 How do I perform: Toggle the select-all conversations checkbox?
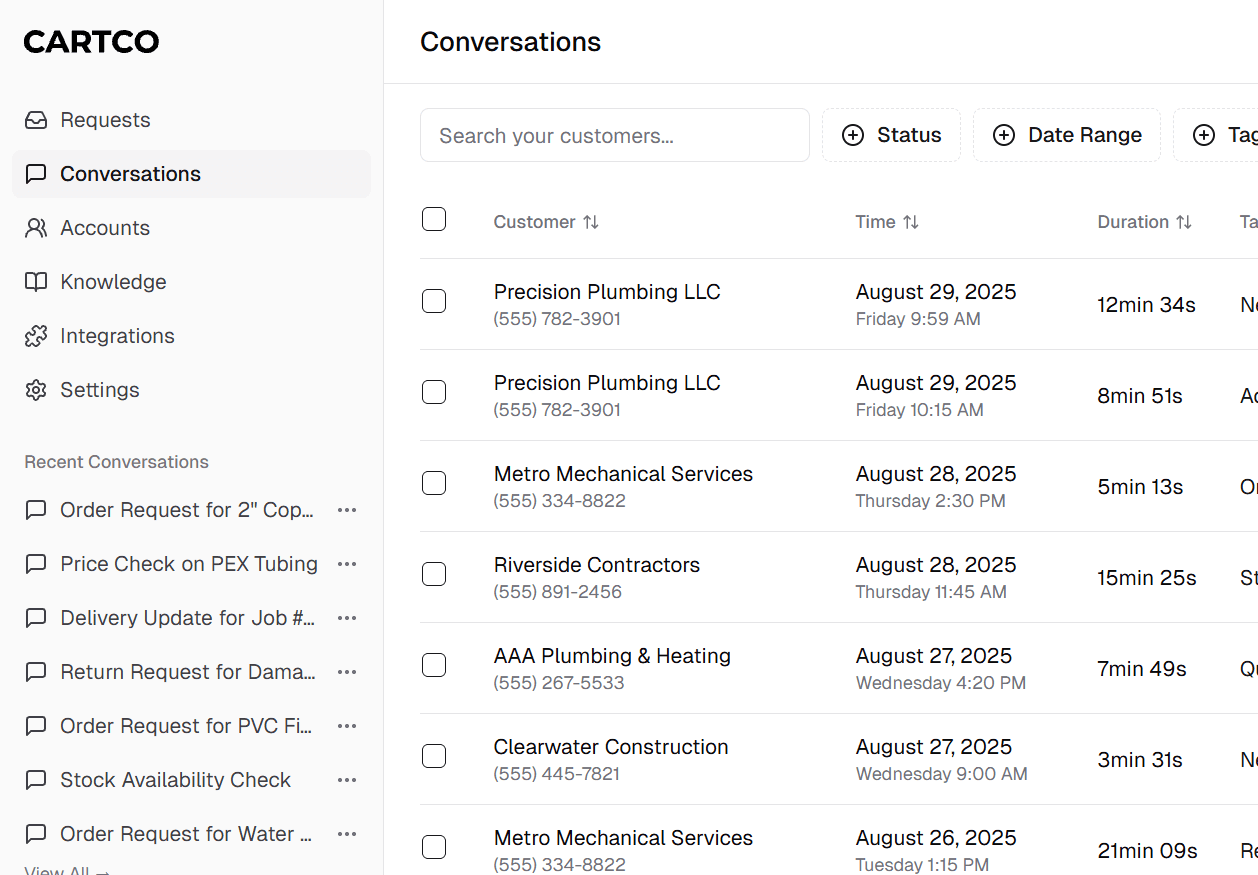tap(434, 219)
